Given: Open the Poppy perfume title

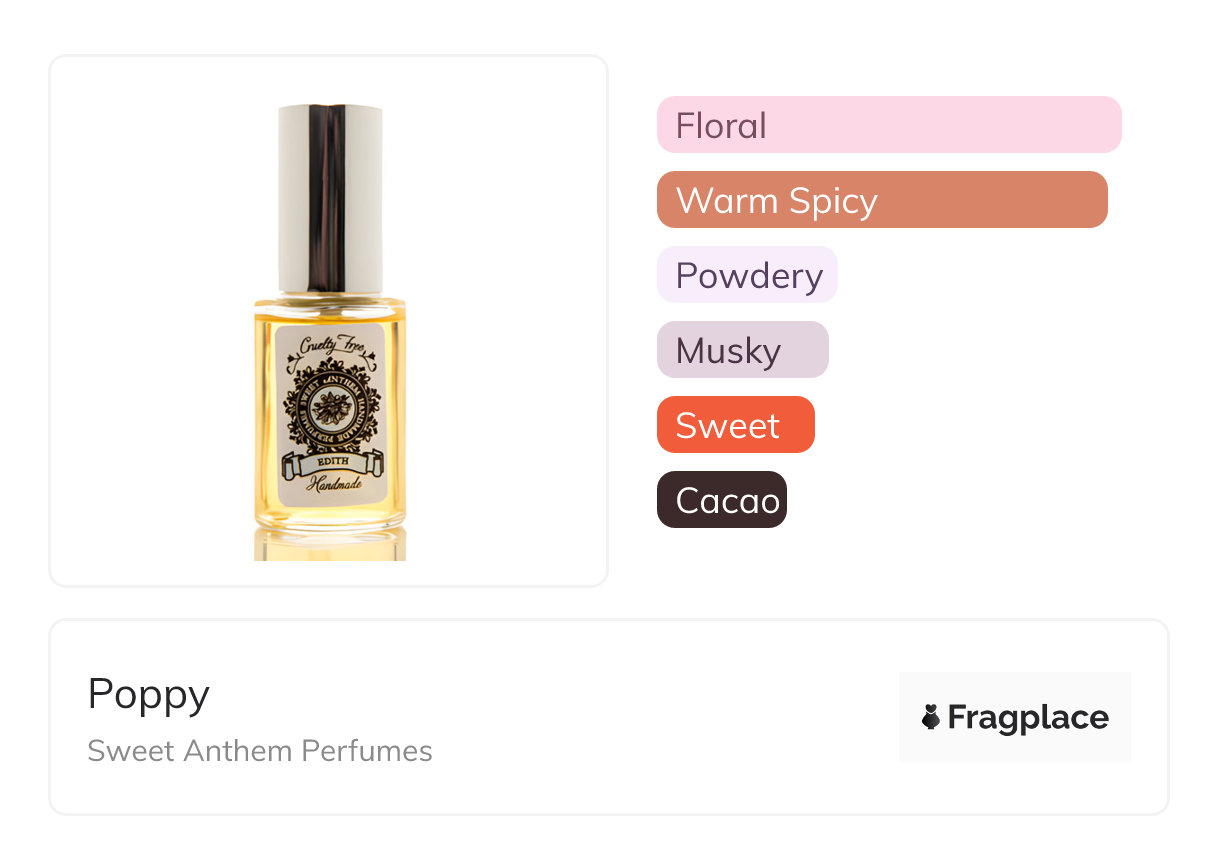Looking at the screenshot, I should 149,694.
